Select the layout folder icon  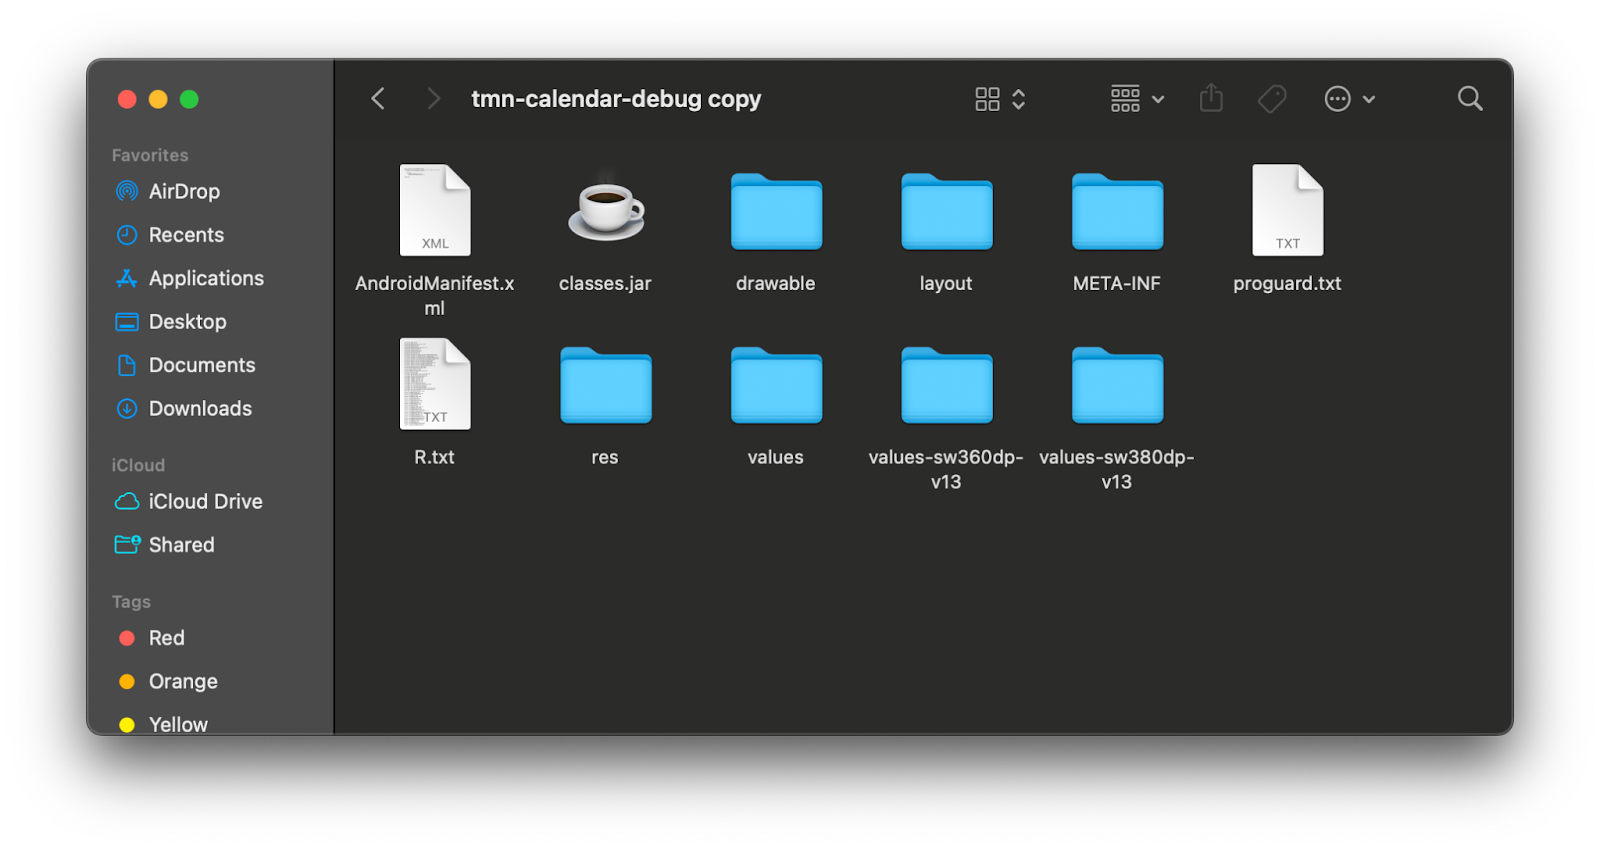(x=947, y=211)
